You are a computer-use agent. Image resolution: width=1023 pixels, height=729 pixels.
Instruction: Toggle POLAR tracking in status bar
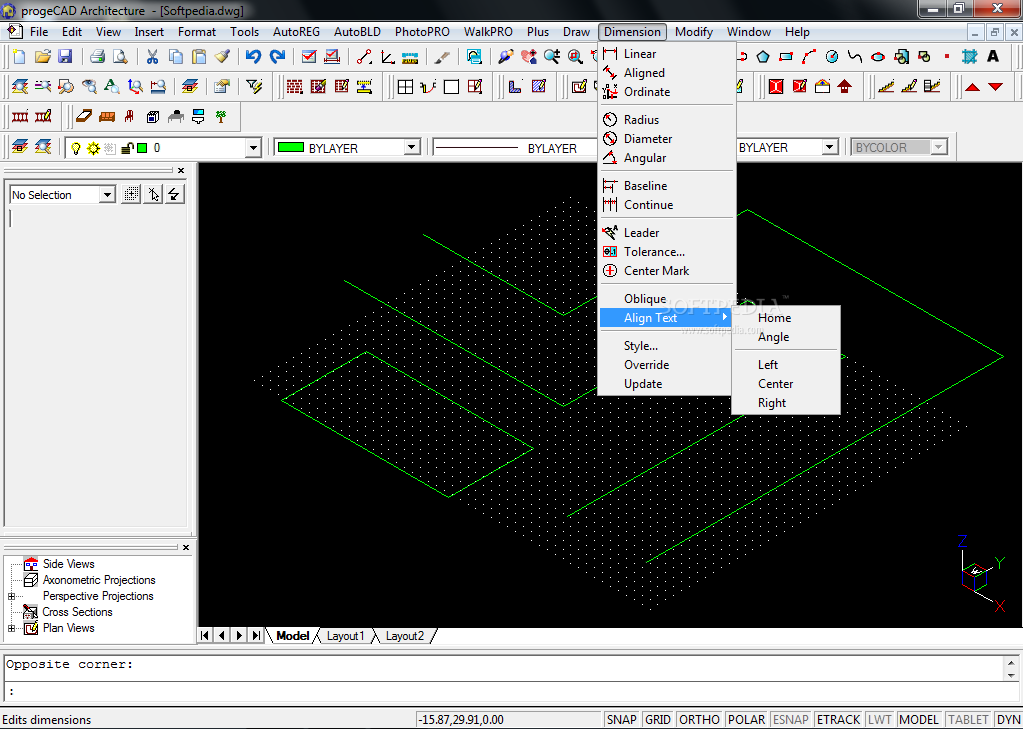[x=746, y=719]
